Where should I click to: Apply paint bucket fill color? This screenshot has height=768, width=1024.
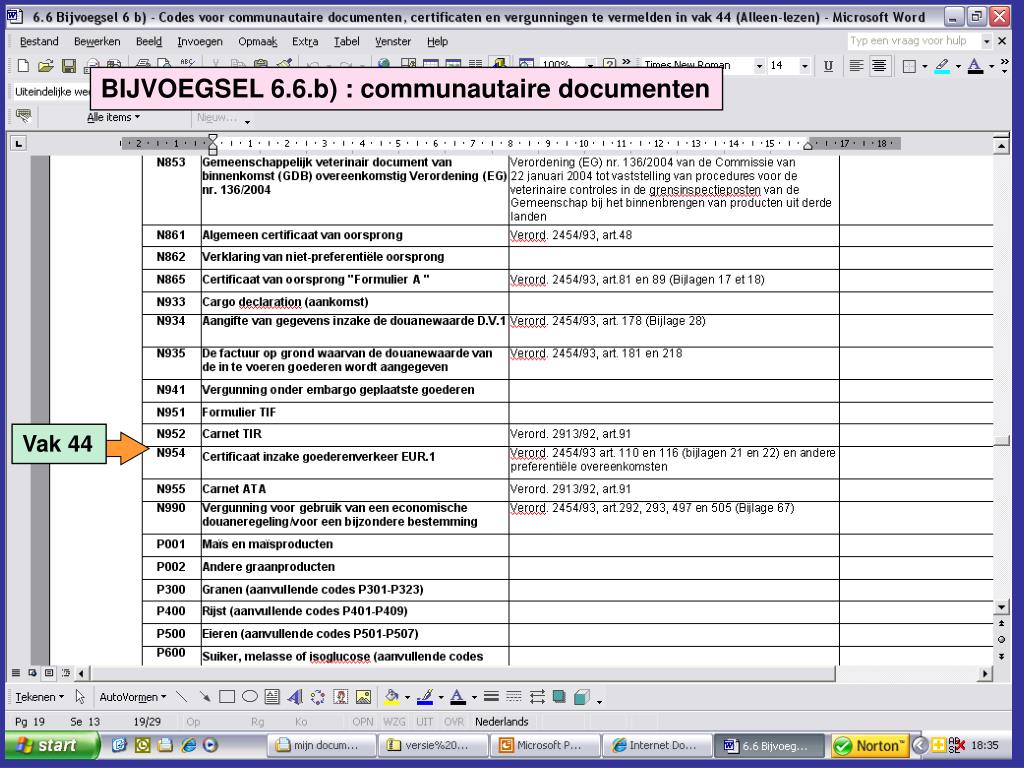(392, 697)
